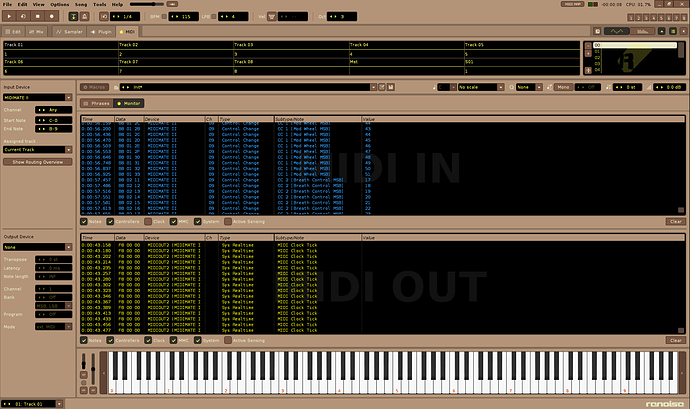This screenshot has width=690, height=409.
Task: Click the bottom arrows icon in instrument list
Action: 588,70
